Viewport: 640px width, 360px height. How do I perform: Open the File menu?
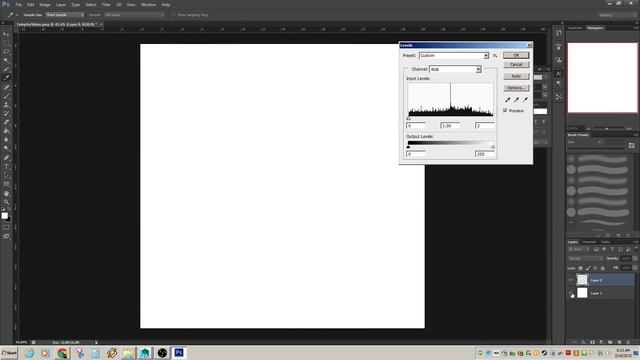[19, 4]
